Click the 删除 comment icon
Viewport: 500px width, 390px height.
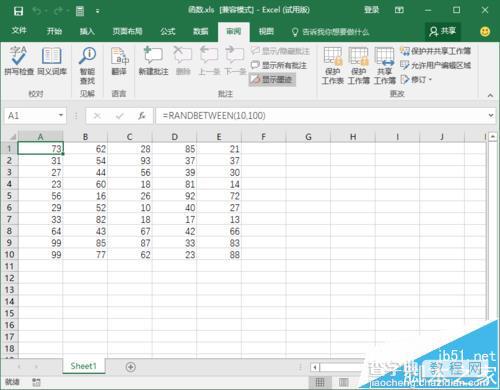183,61
